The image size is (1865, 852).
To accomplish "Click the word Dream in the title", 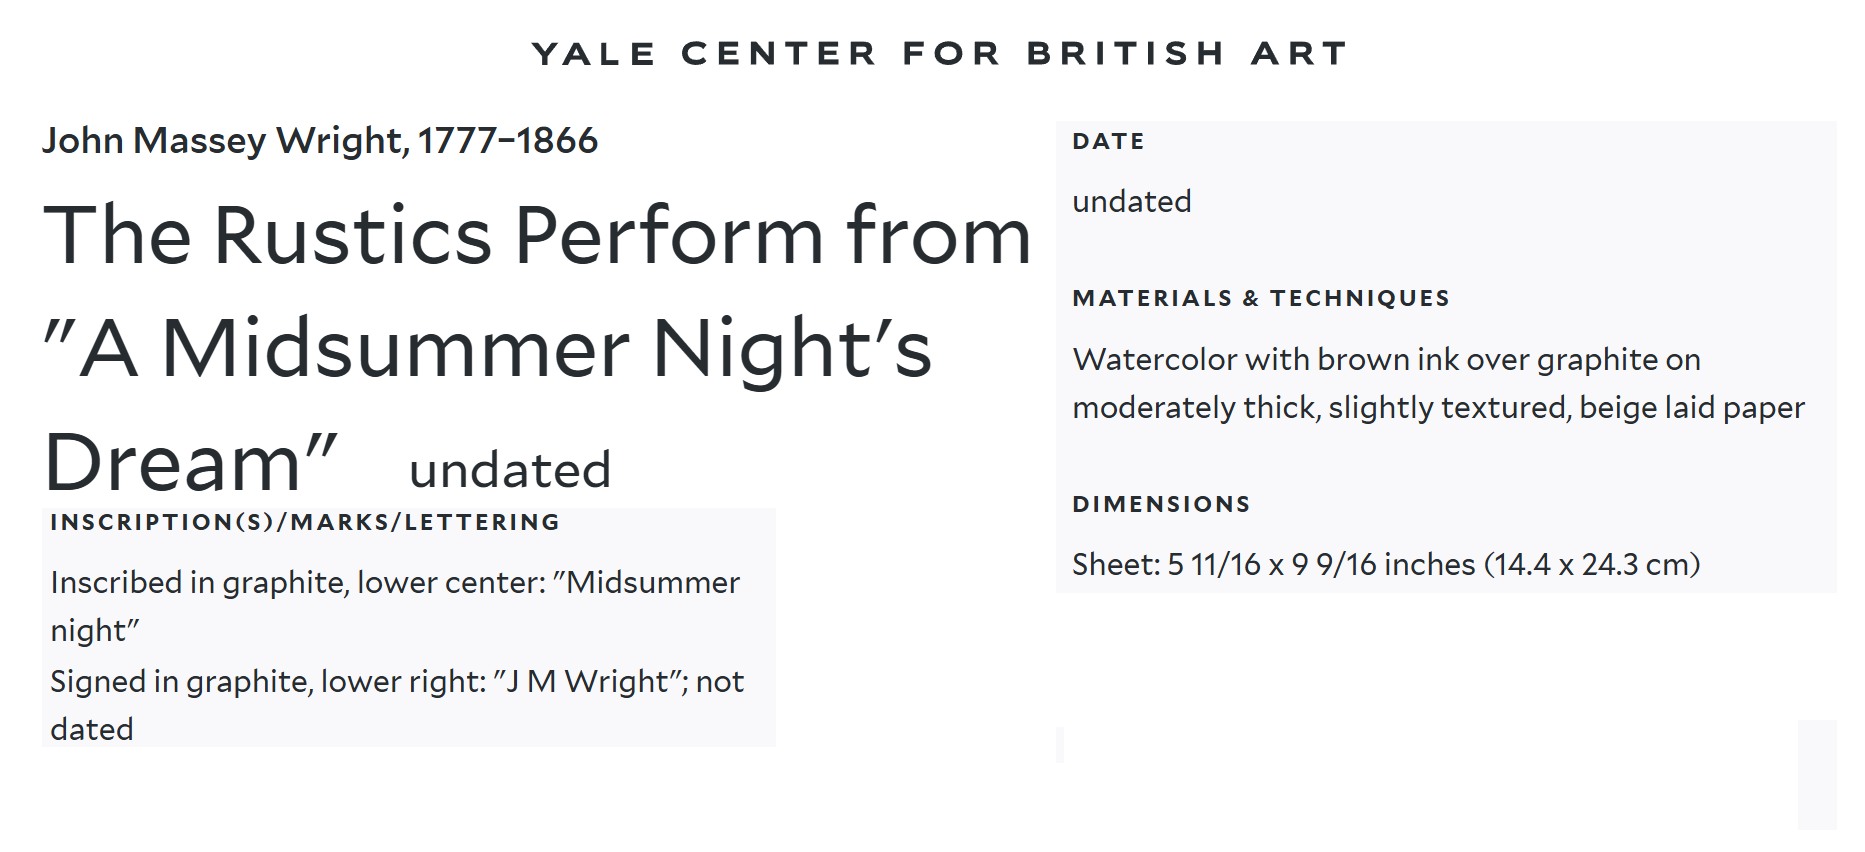I will coord(173,463).
